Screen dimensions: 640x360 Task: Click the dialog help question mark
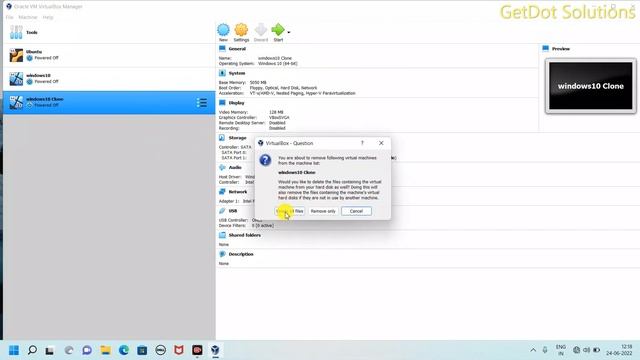[x=362, y=143]
